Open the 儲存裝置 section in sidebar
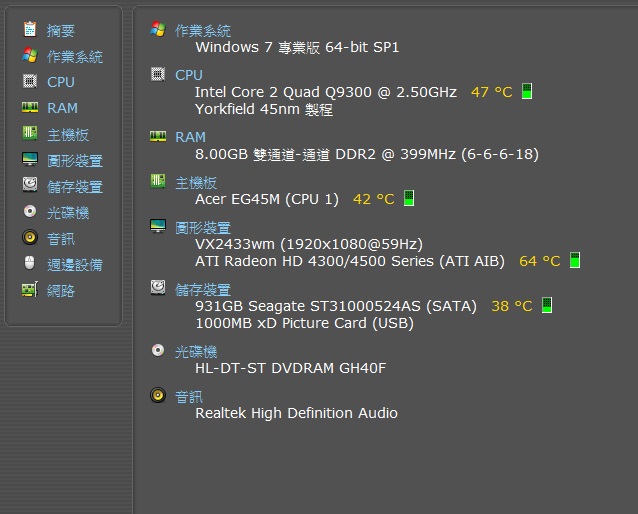 tap(75, 186)
